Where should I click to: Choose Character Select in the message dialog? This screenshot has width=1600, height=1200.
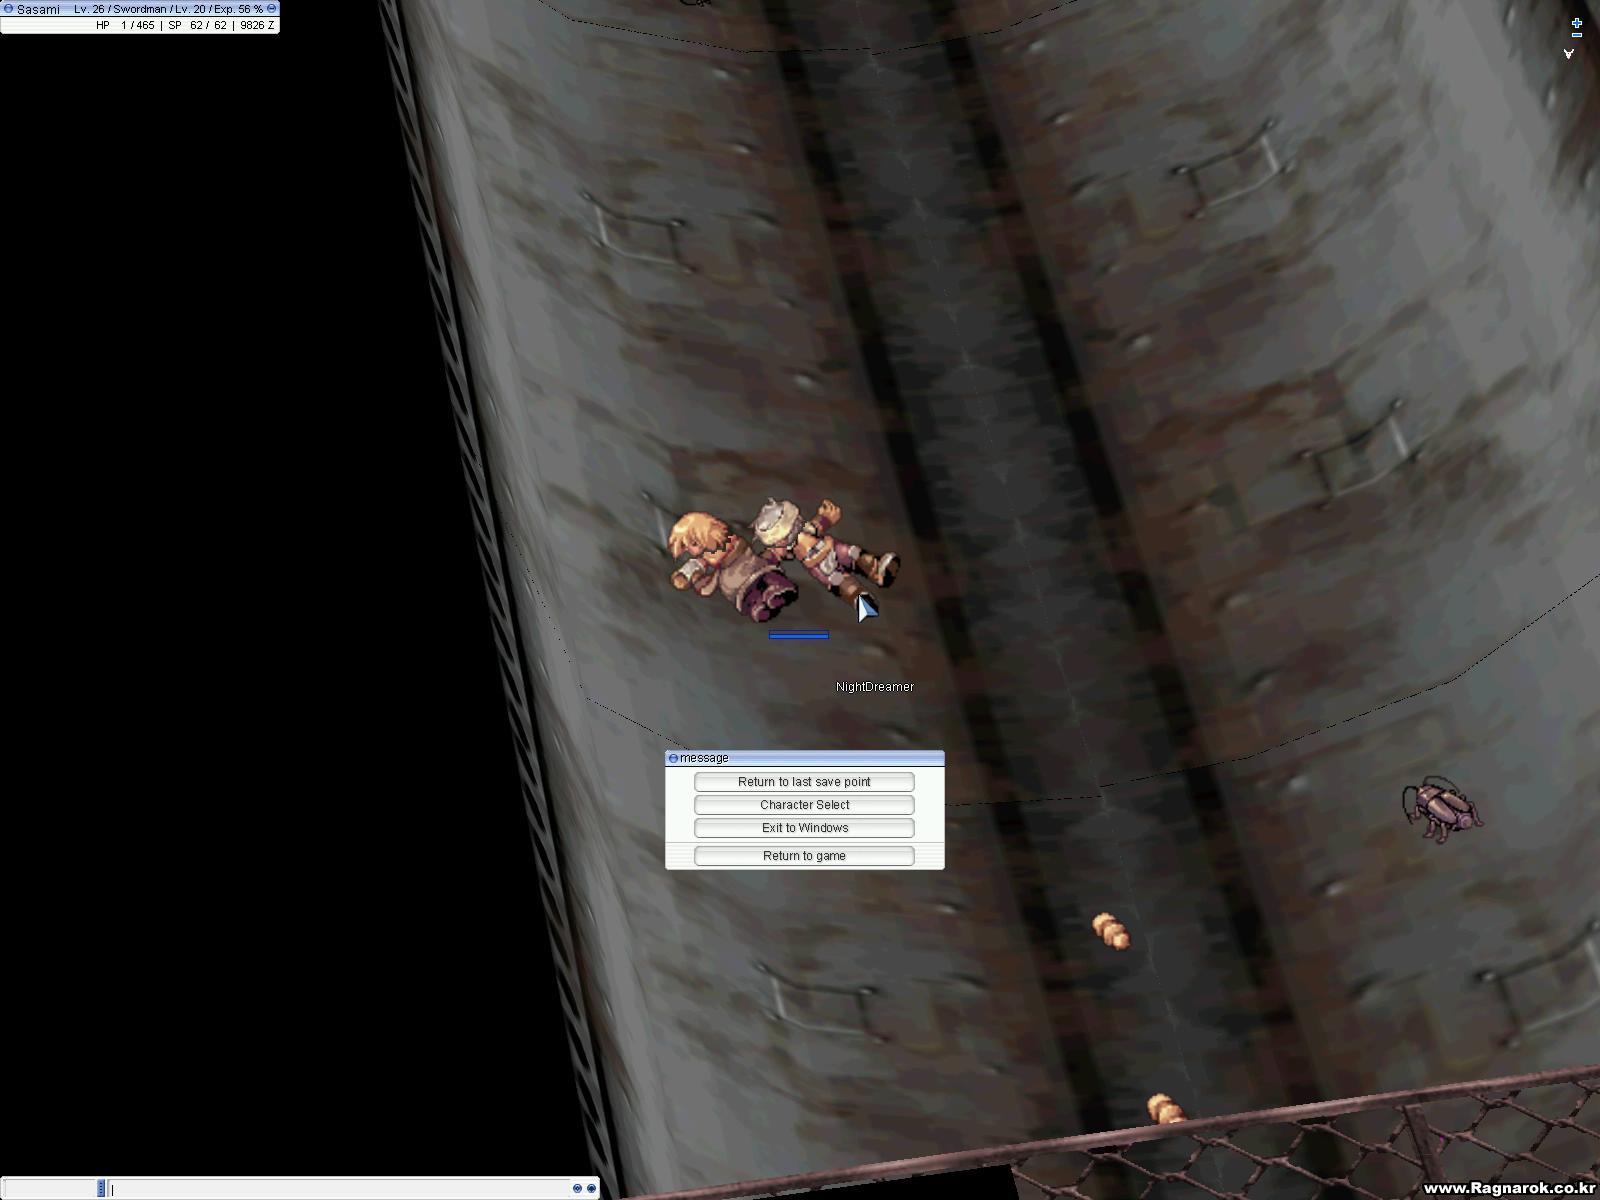tap(804, 805)
